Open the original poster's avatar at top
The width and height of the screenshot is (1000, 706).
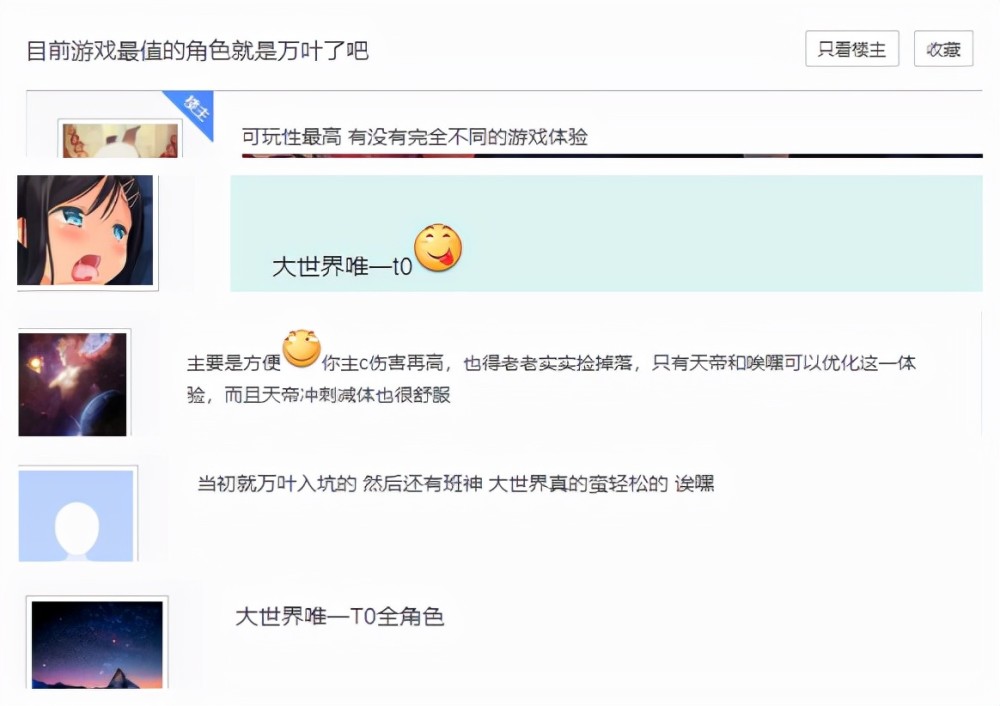(x=120, y=140)
